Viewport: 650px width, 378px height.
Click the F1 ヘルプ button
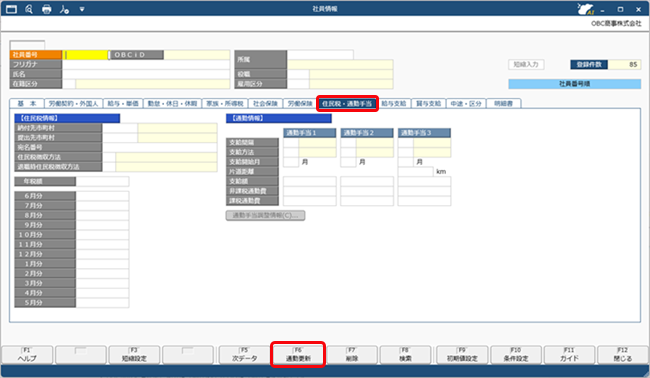click(x=27, y=355)
